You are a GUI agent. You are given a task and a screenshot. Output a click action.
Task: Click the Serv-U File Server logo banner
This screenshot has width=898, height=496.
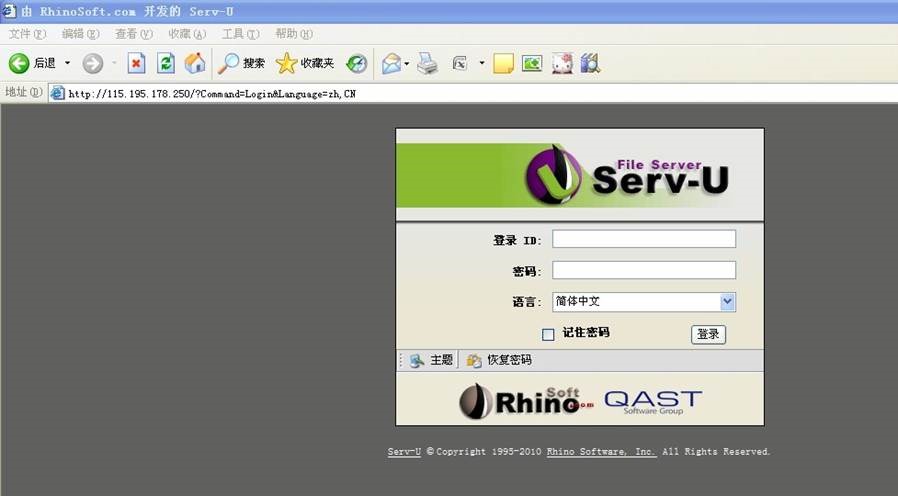(580, 175)
